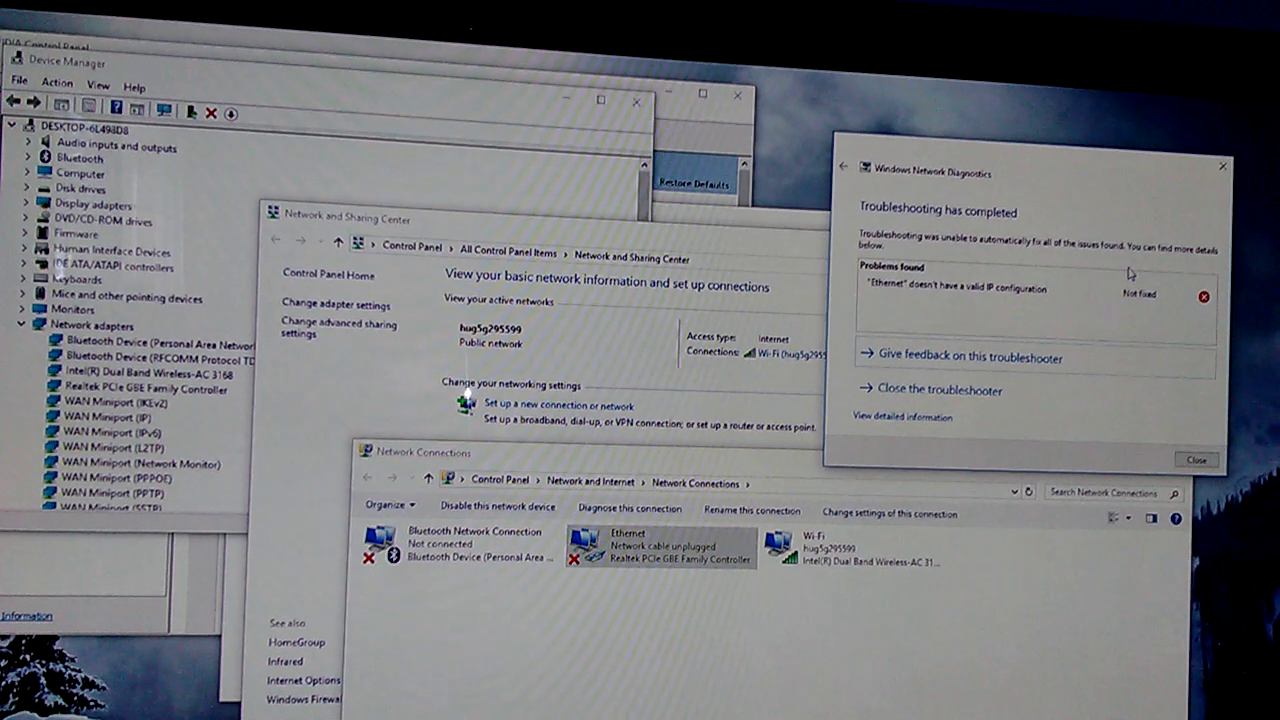
Task: Click Close the troubleshooter link
Action: click(940, 390)
